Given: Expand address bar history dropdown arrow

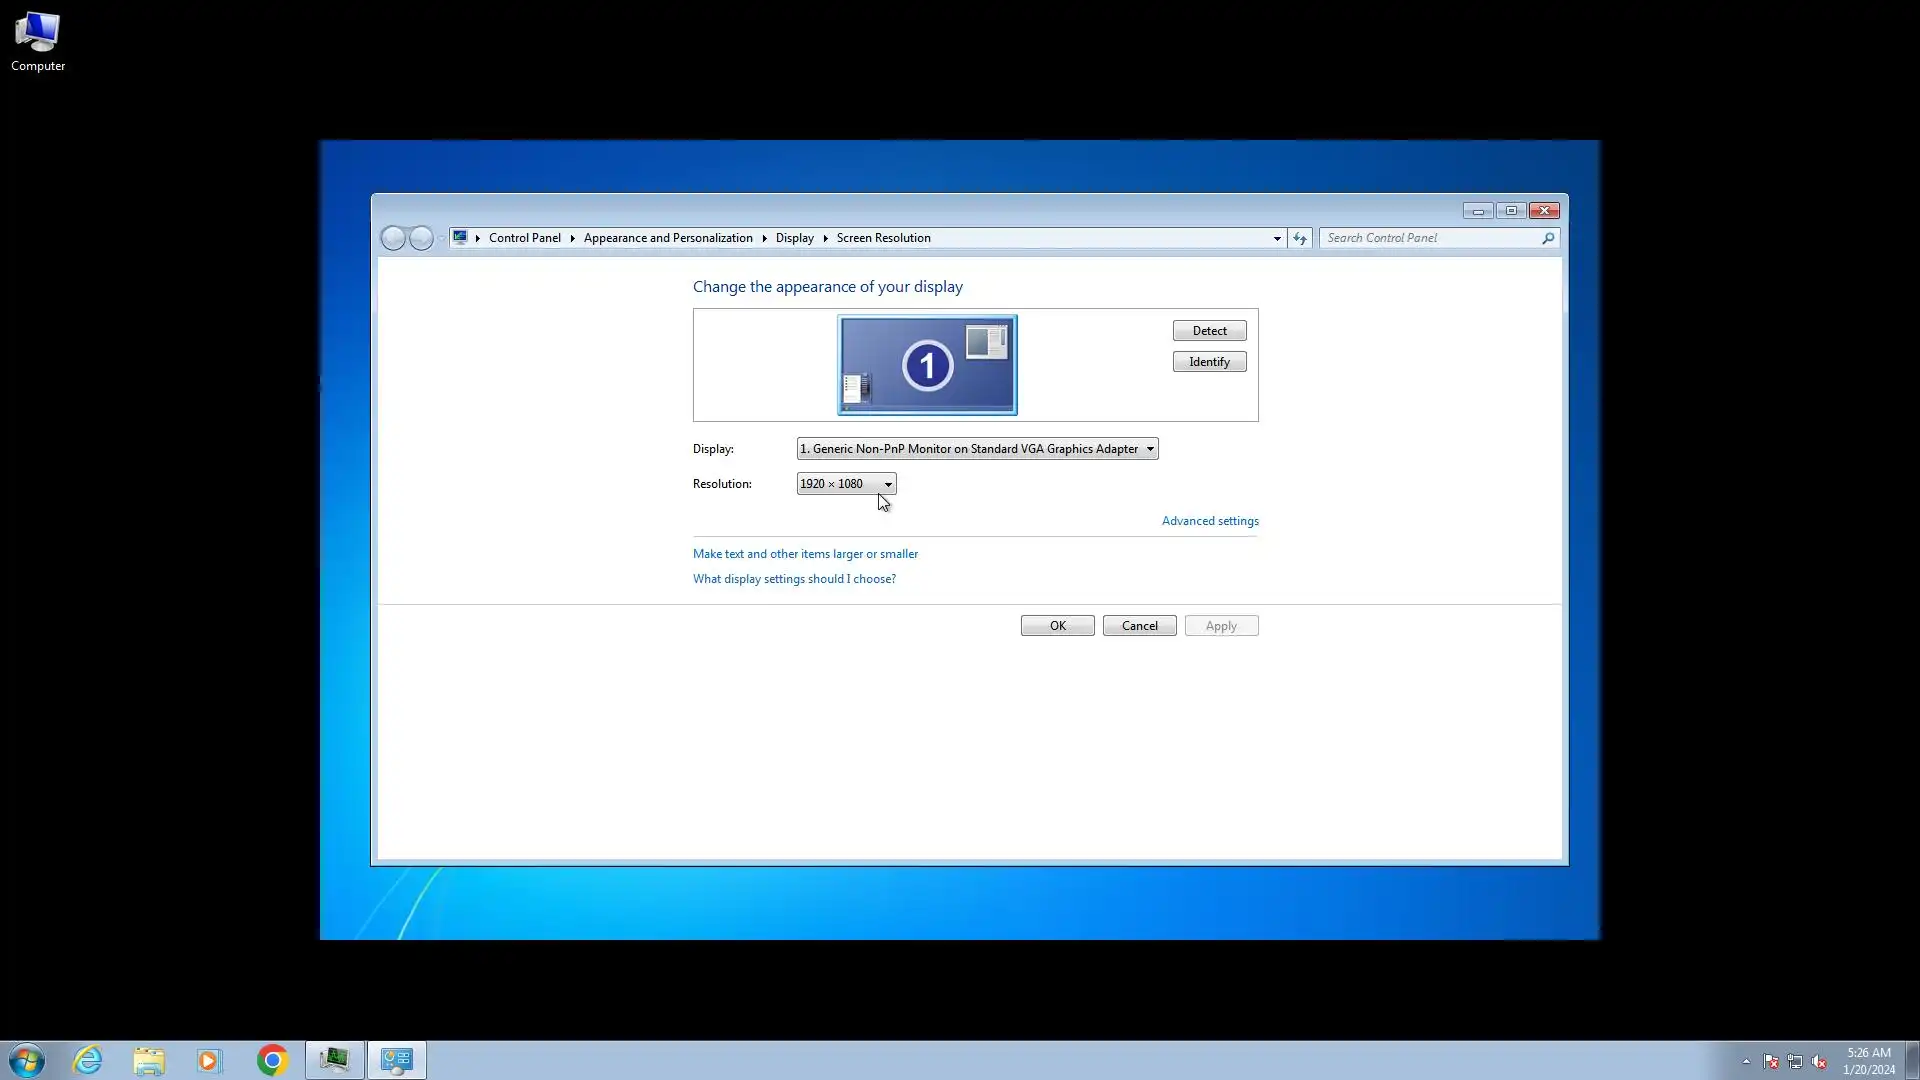Looking at the screenshot, I should [1277, 238].
